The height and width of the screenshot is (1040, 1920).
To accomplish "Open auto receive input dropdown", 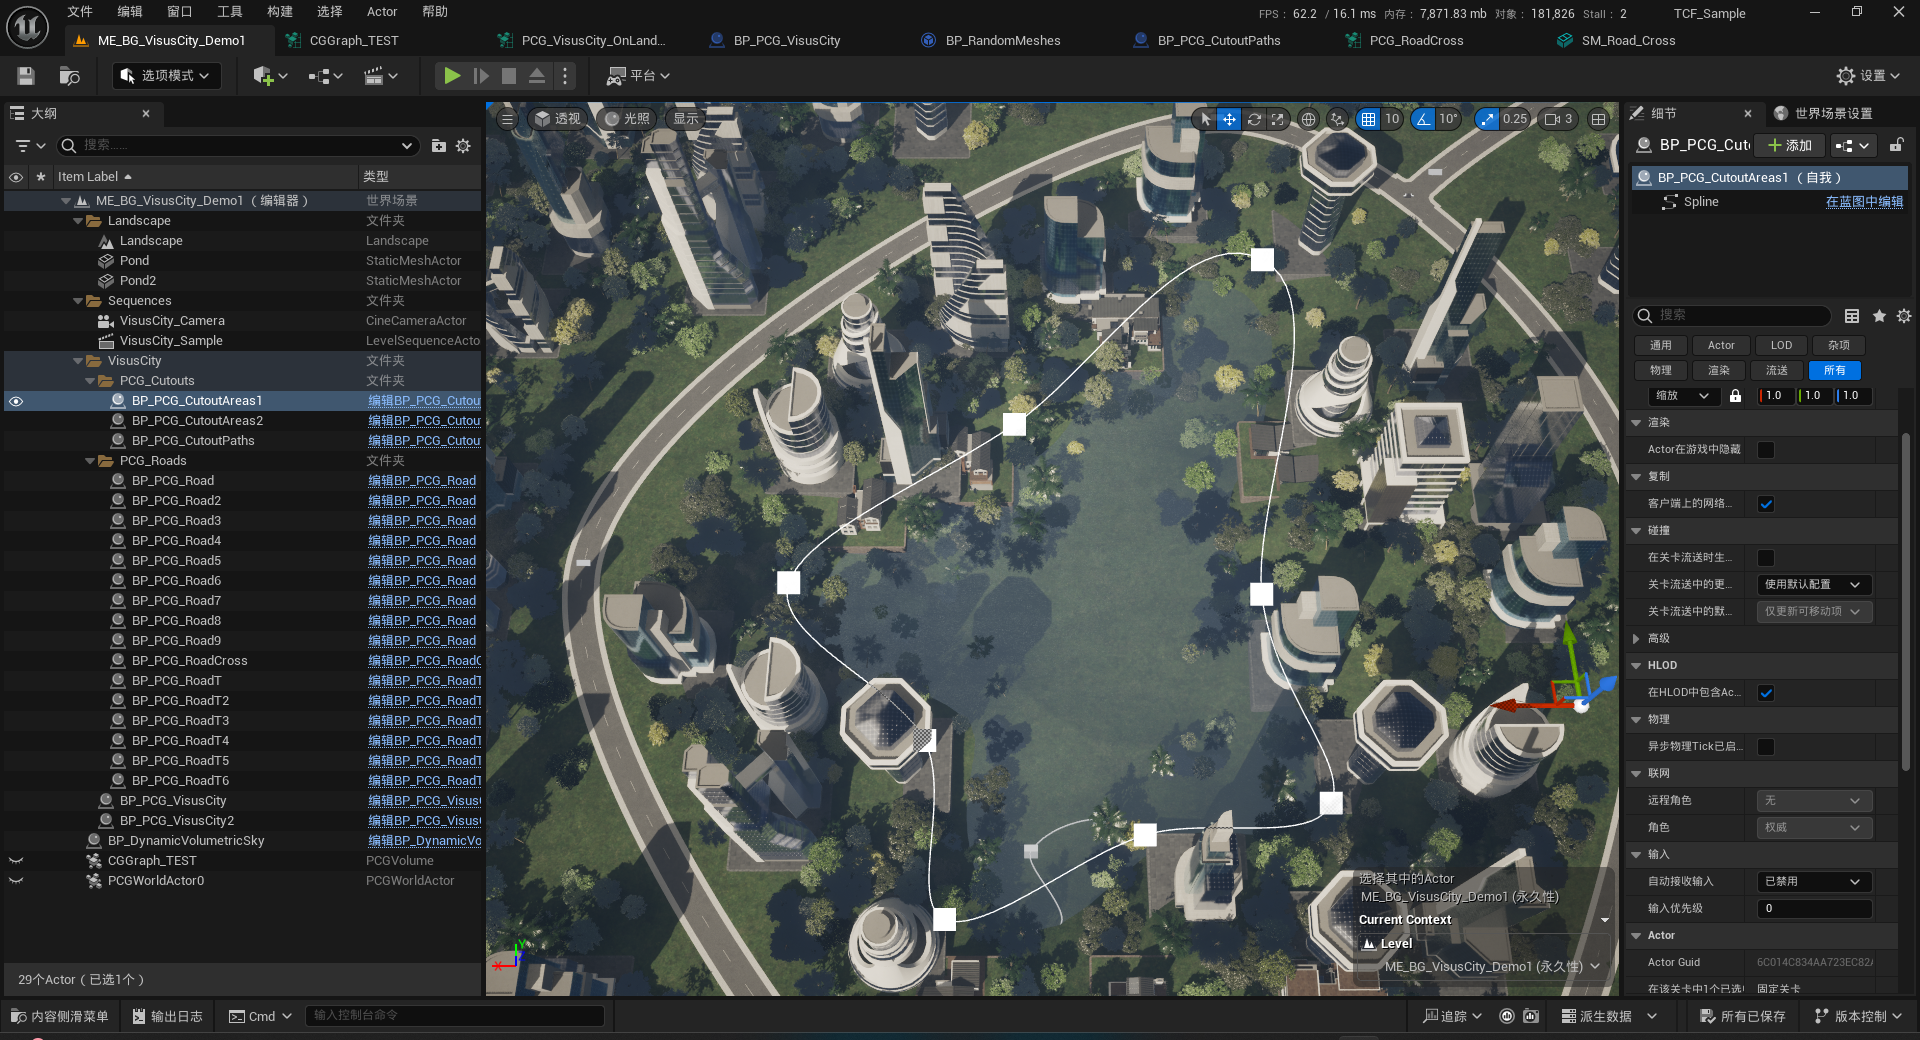I will click(x=1814, y=882).
